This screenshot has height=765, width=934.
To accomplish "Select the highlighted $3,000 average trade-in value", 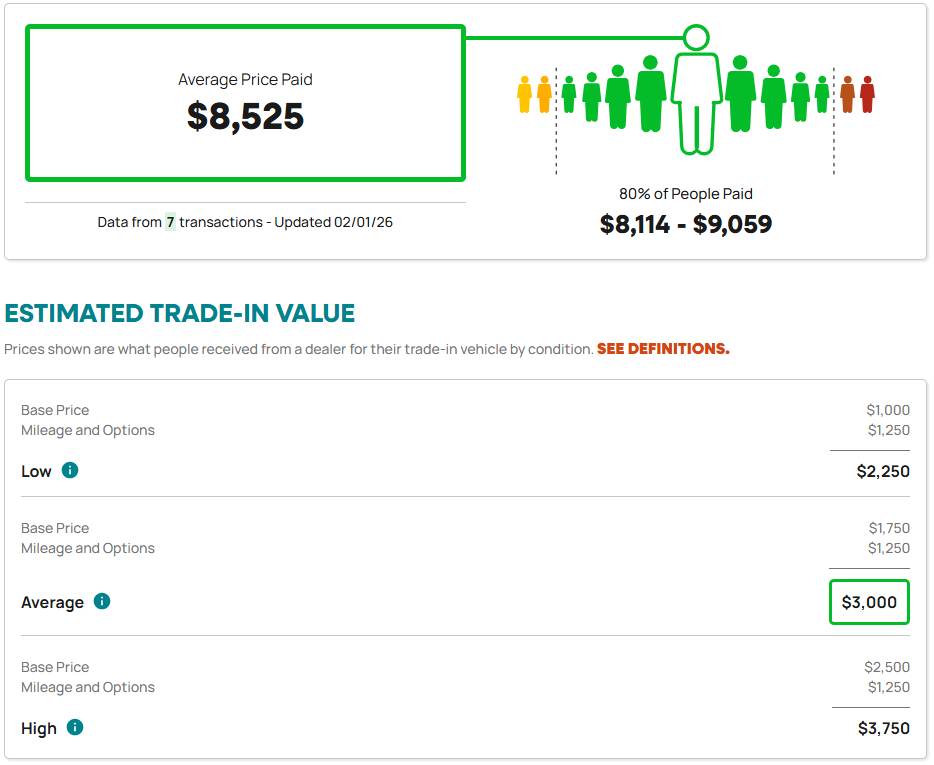I will 869,603.
